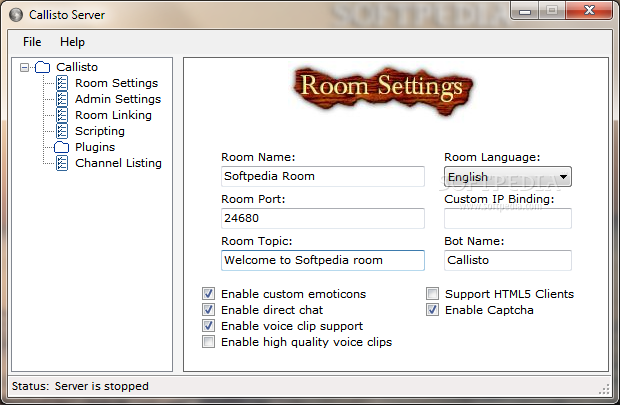Click the Scripting list icon
The width and height of the screenshot is (620, 405).
point(62,131)
